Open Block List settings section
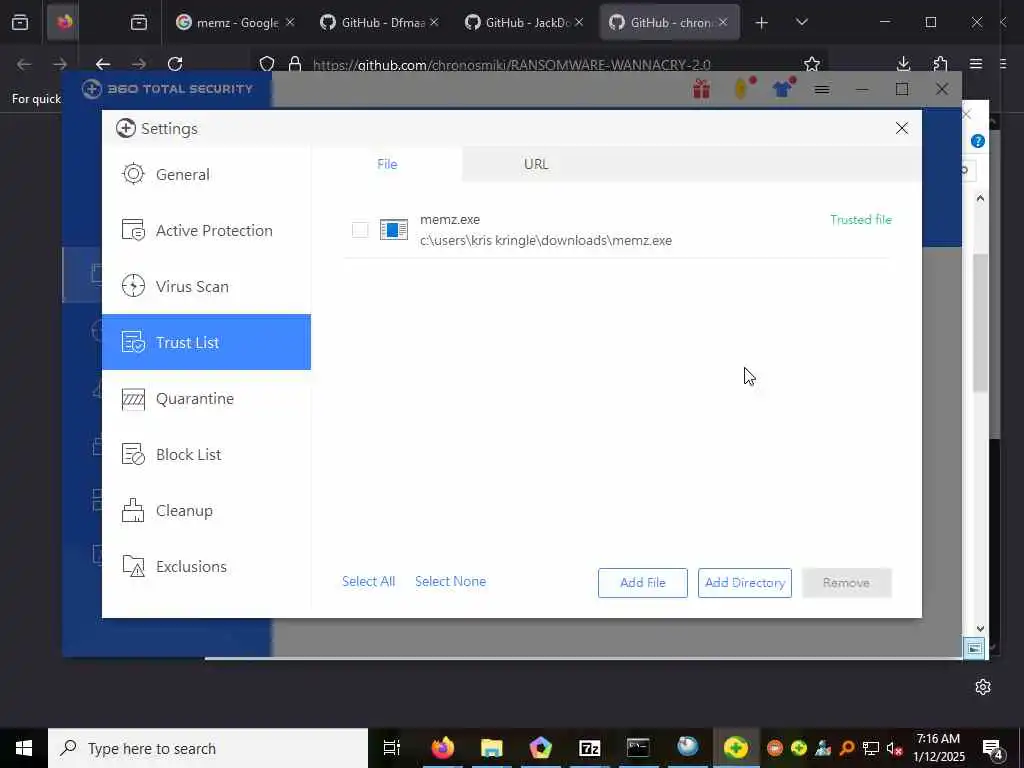This screenshot has height=768, width=1024. 206,455
